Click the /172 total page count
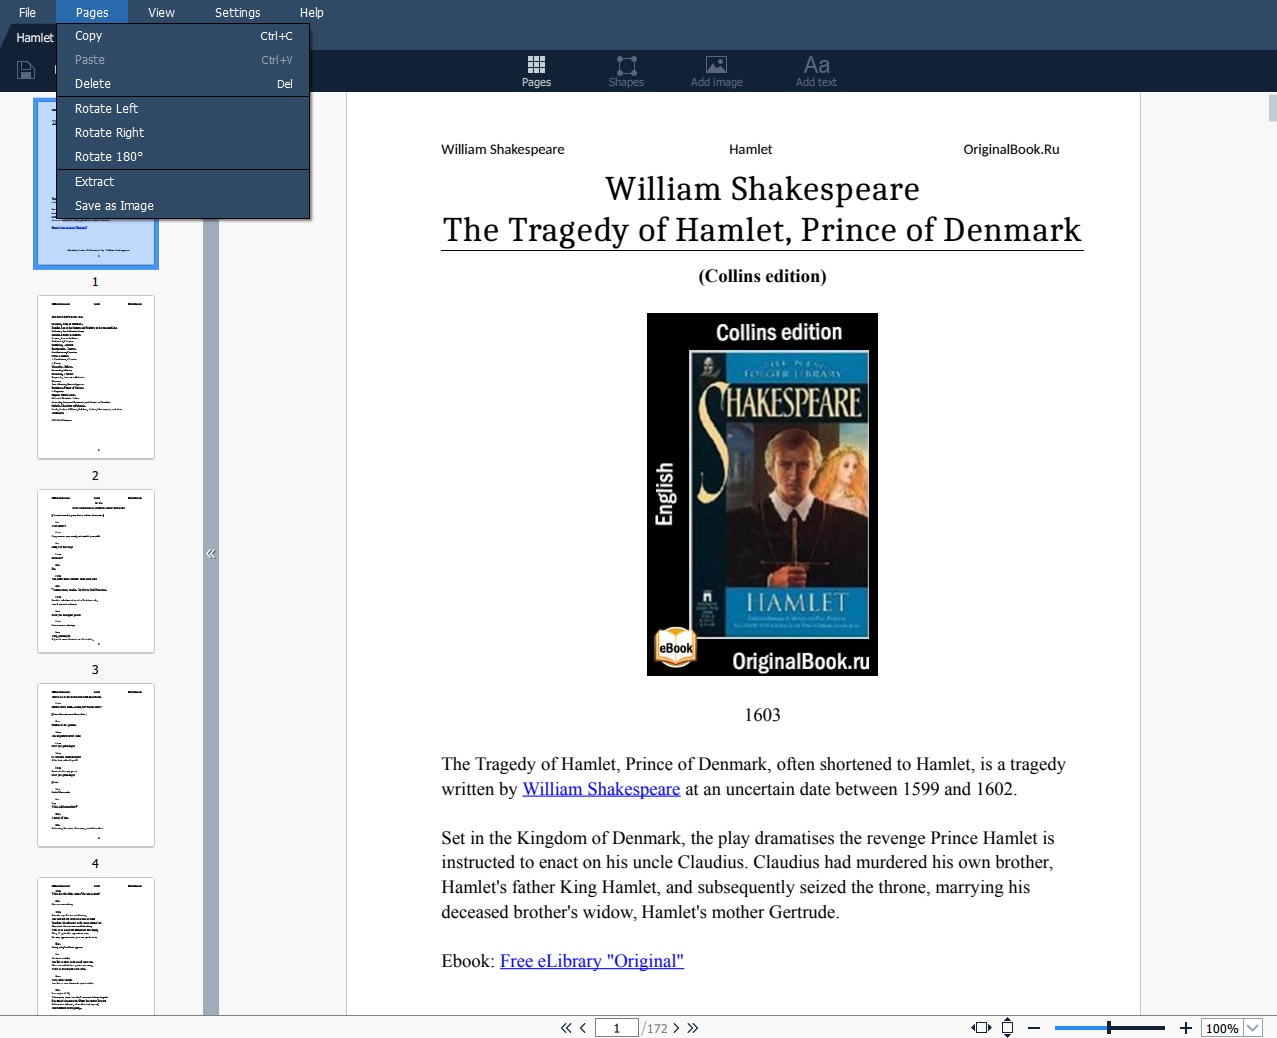1277x1038 pixels. point(655,1028)
